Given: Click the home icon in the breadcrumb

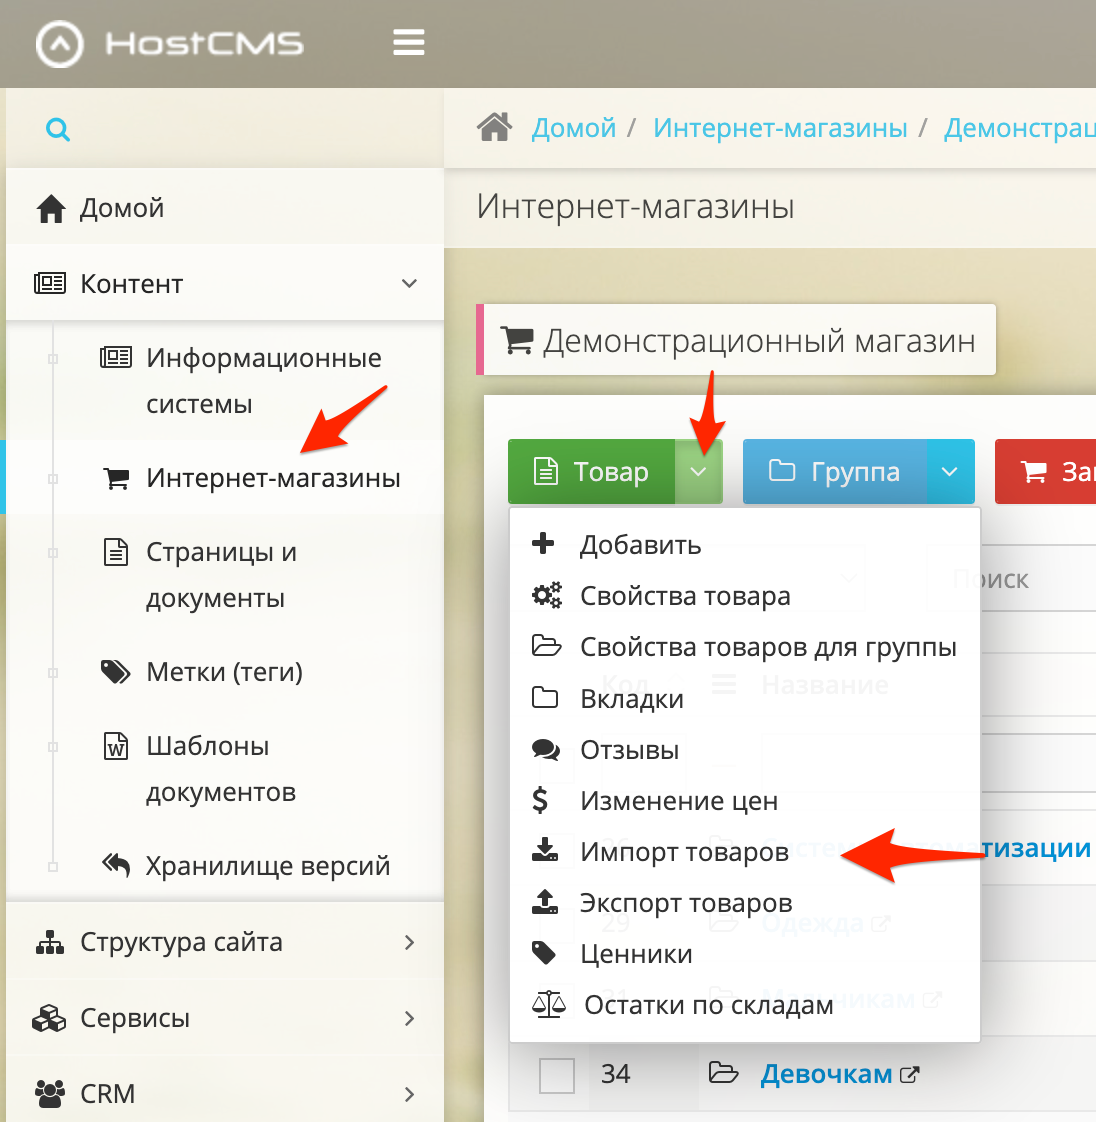Looking at the screenshot, I should pyautogui.click(x=494, y=127).
